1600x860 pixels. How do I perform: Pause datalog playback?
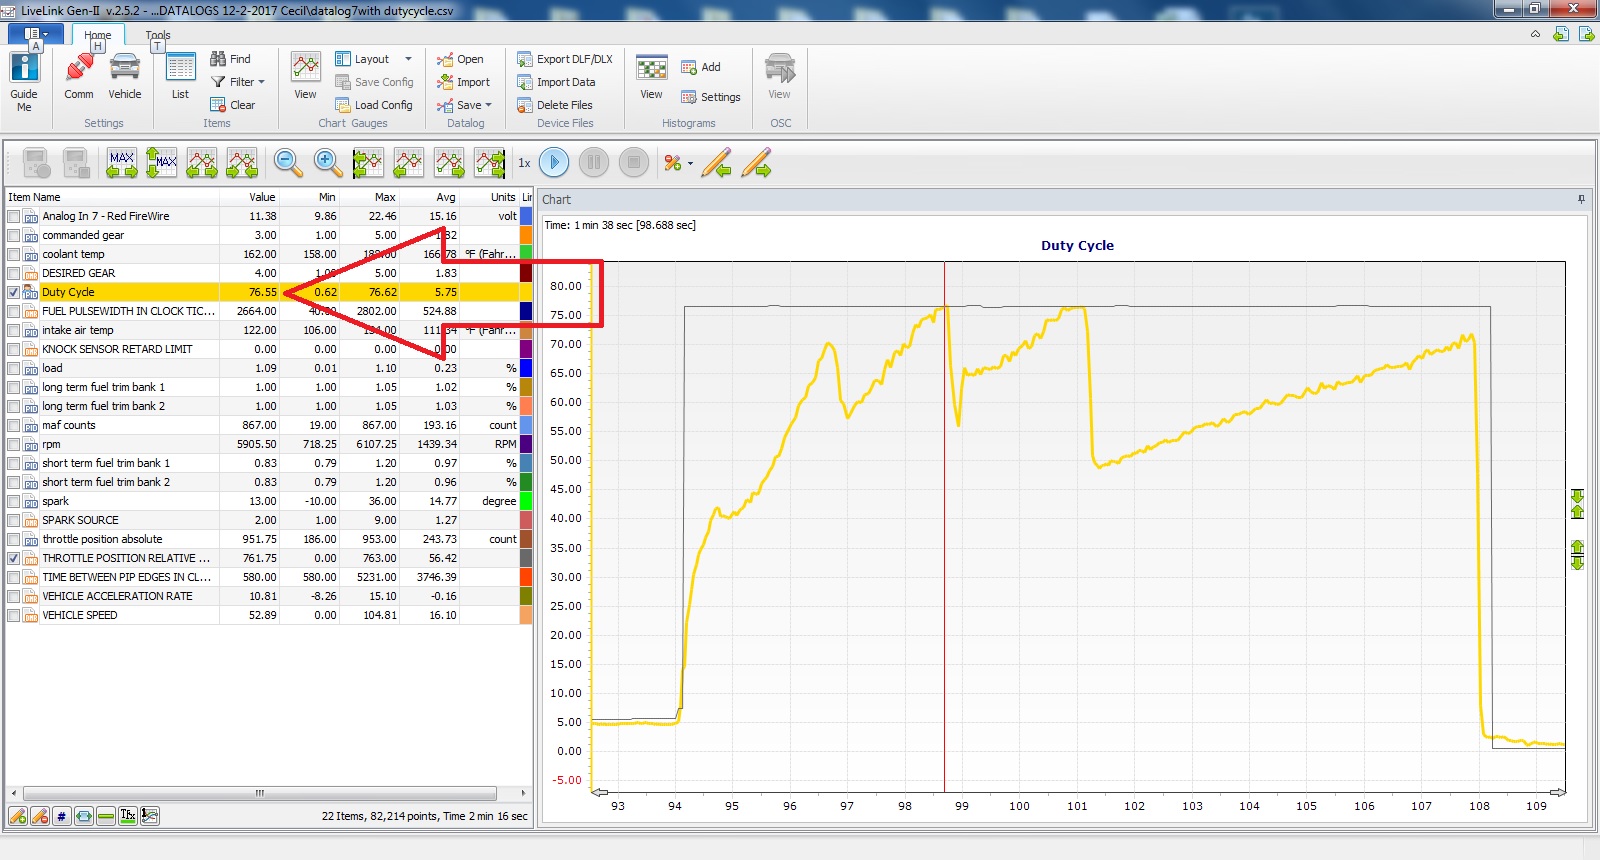(594, 162)
